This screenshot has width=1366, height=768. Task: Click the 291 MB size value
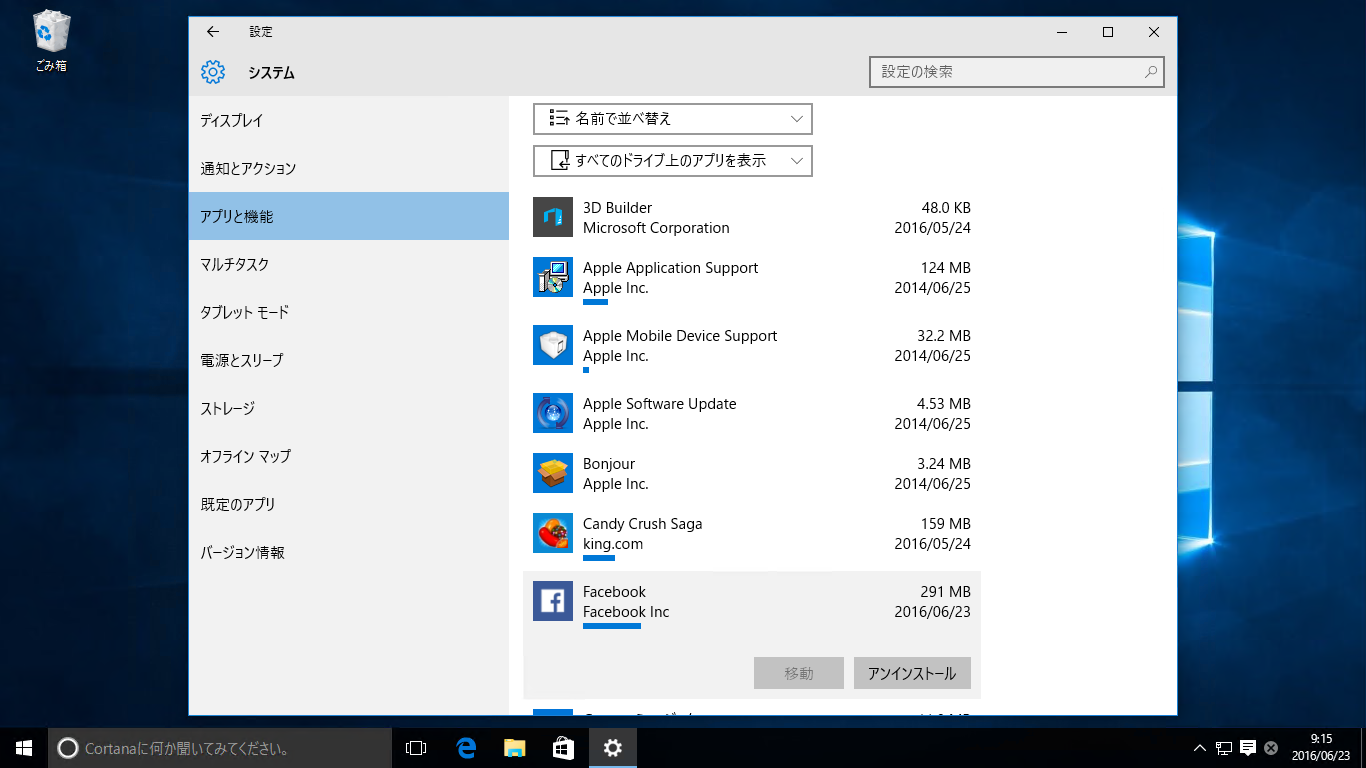pos(945,592)
